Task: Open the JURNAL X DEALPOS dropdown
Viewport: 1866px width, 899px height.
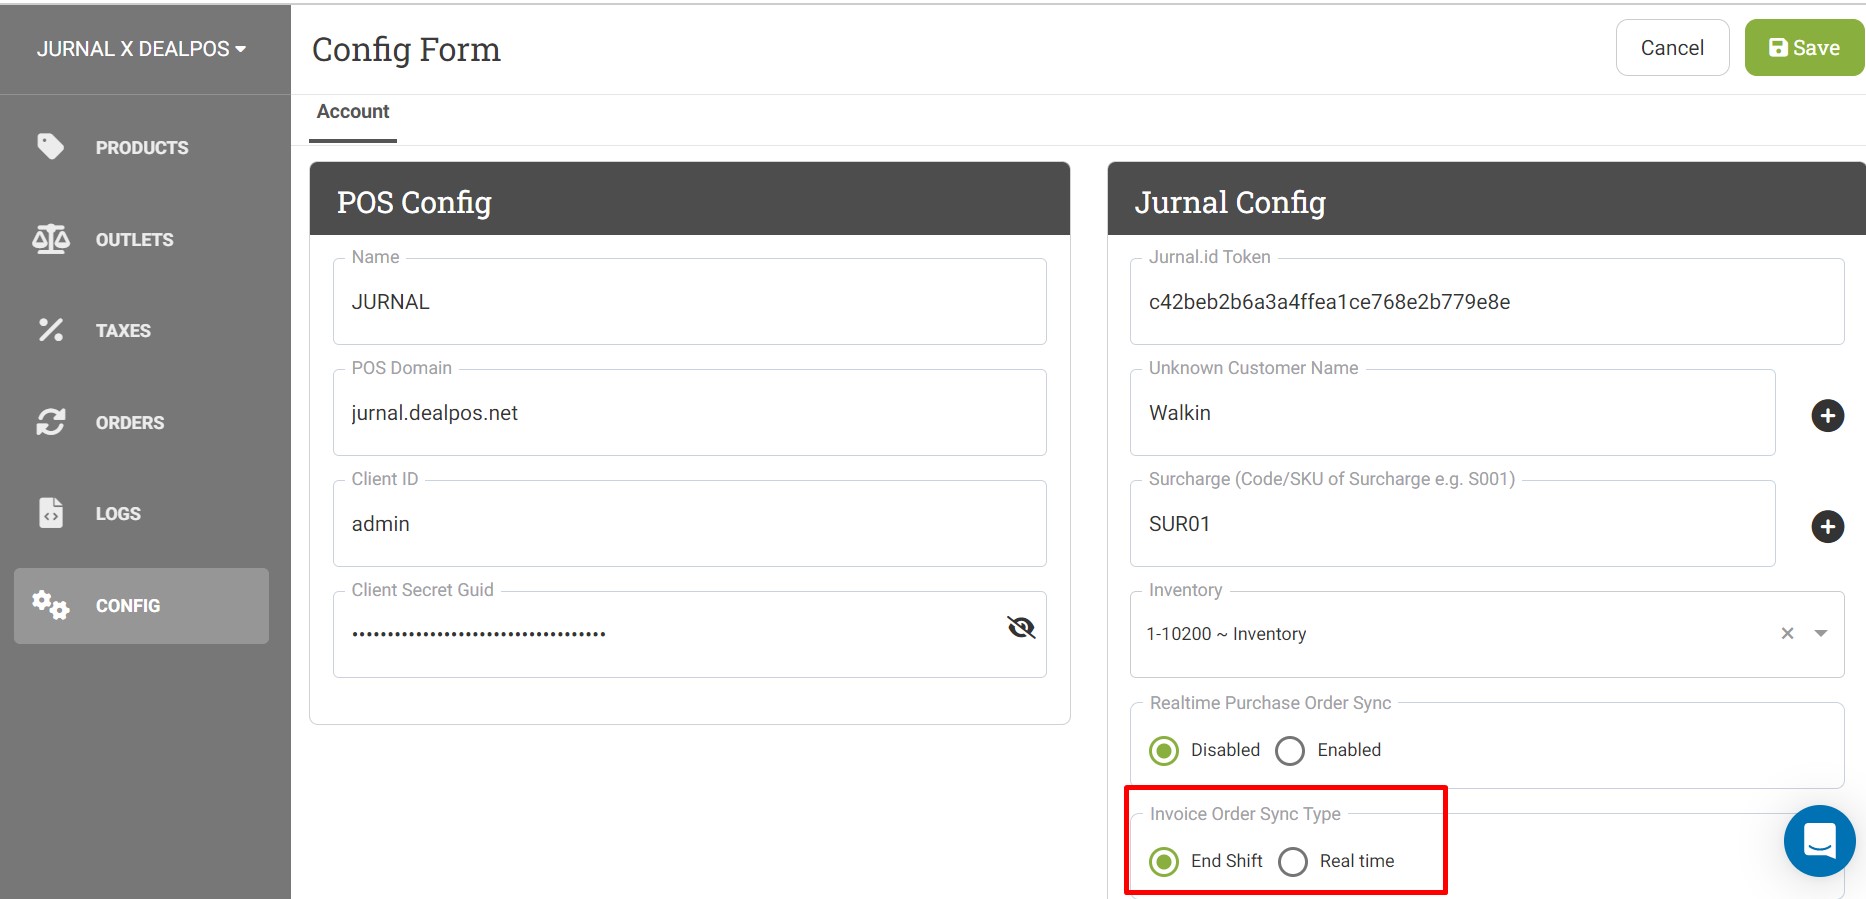Action: point(141,49)
